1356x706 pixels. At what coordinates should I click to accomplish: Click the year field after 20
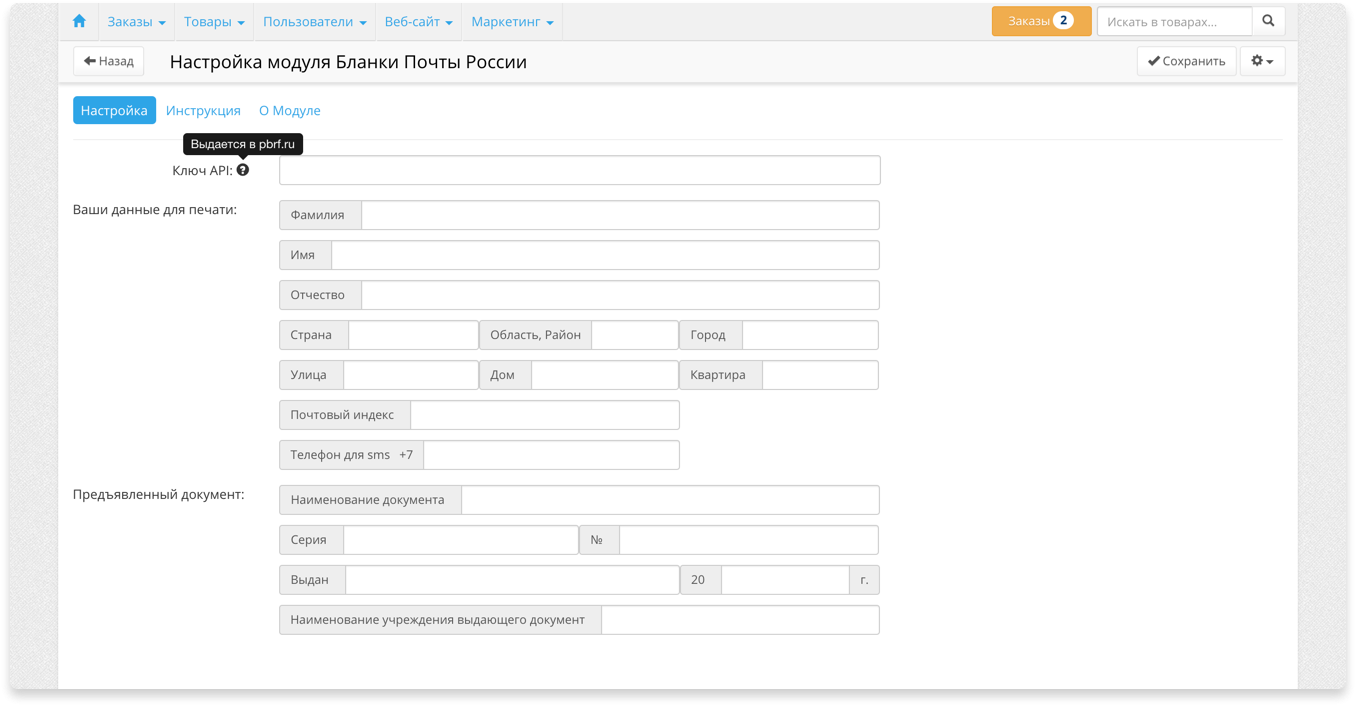(785, 580)
